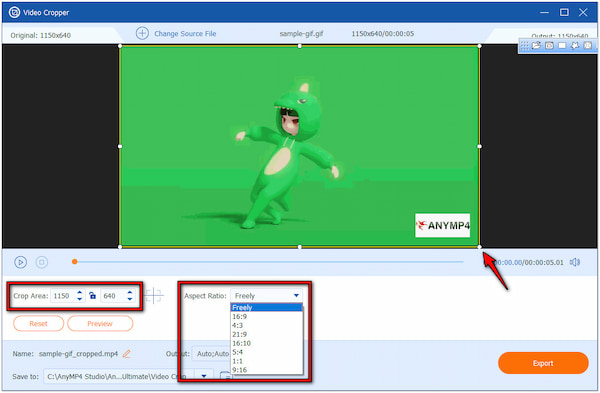Click the sample-gif.gif file name
This screenshot has height=393, width=600.
tap(301, 34)
